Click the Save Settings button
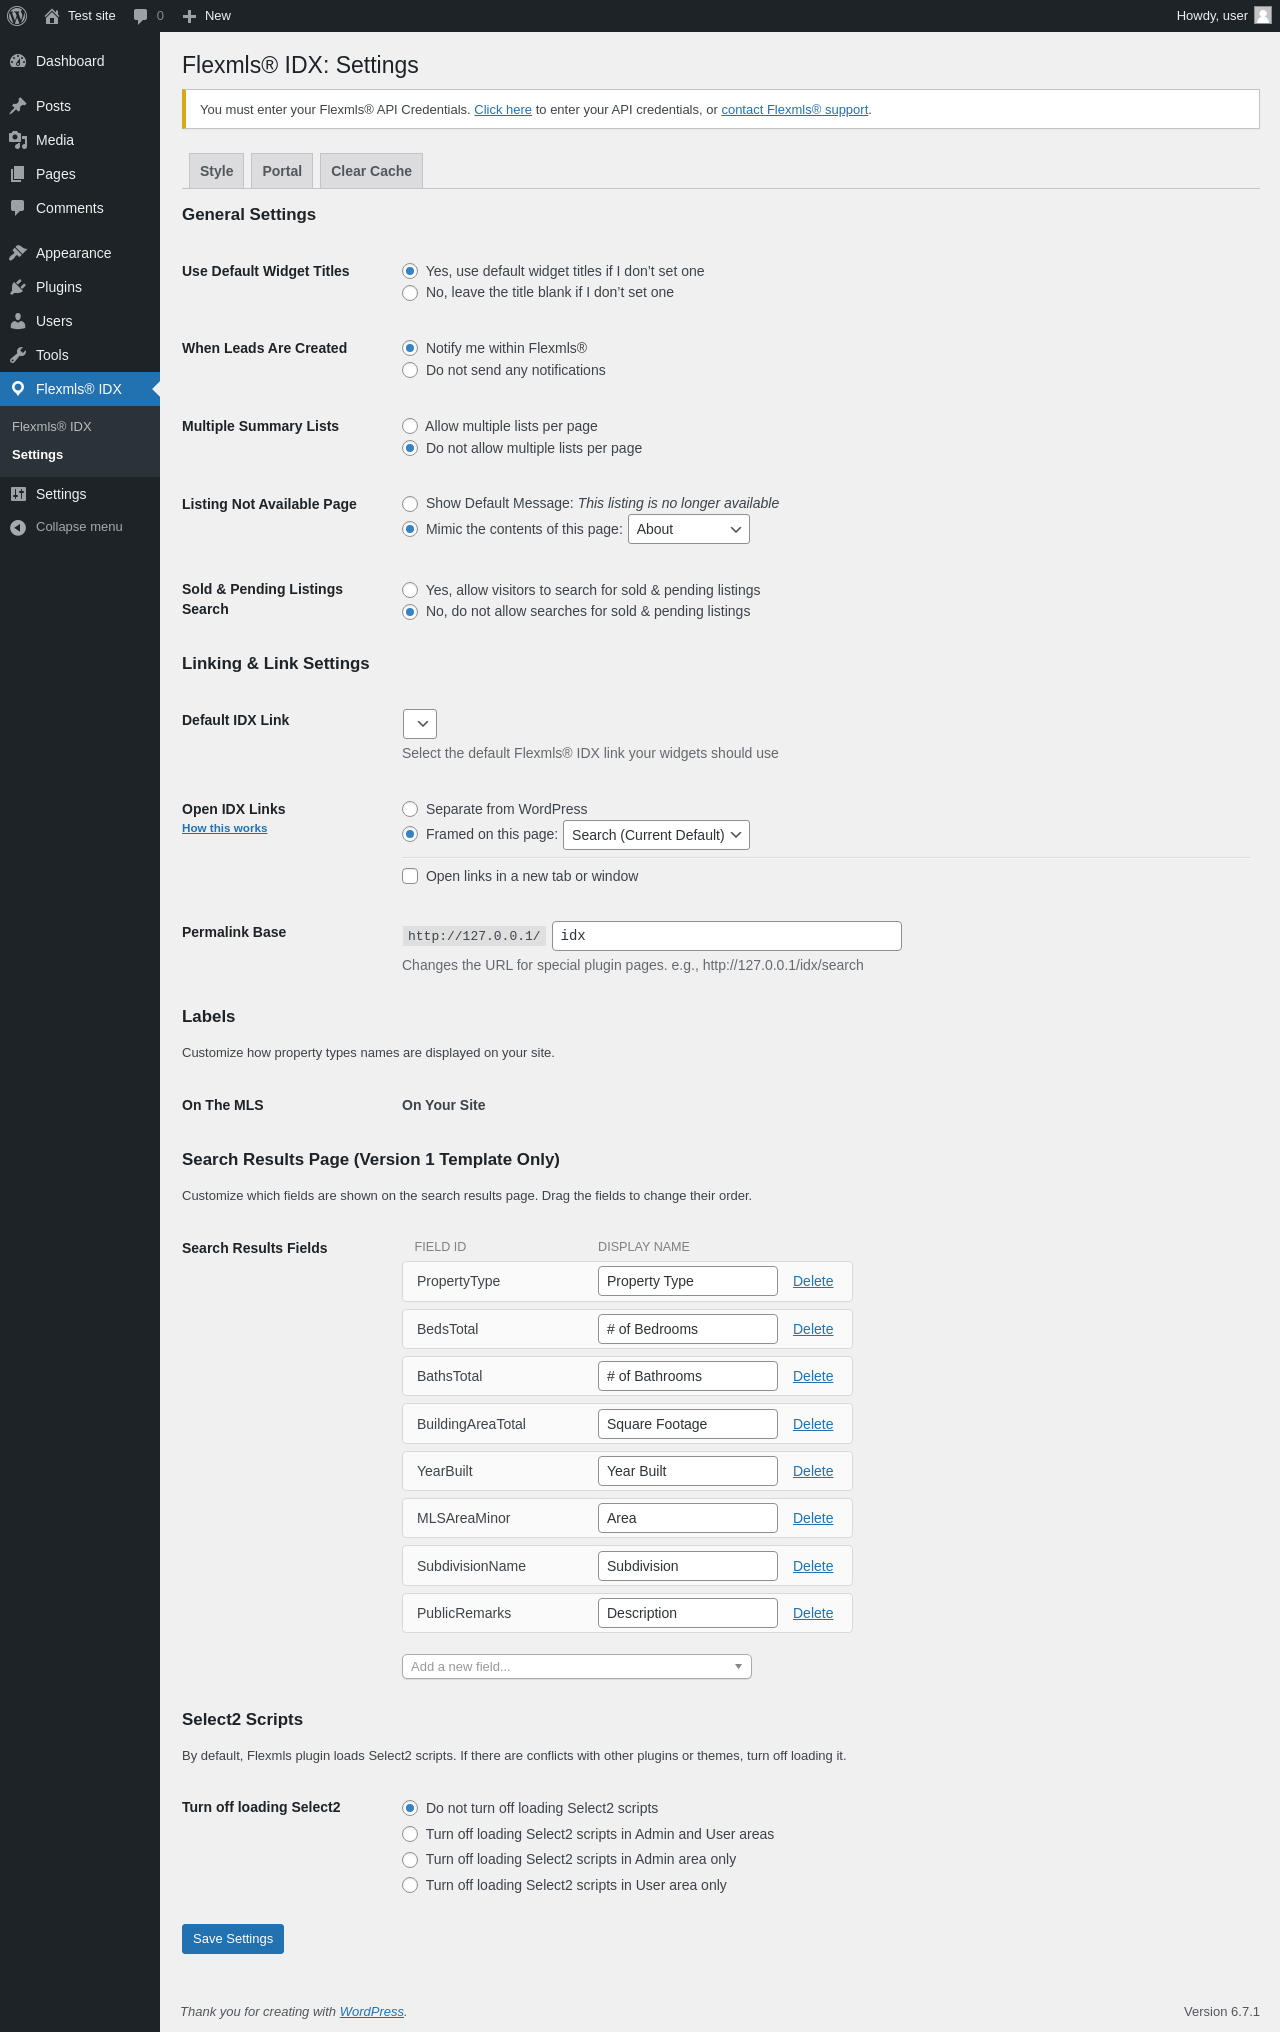 [233, 1938]
